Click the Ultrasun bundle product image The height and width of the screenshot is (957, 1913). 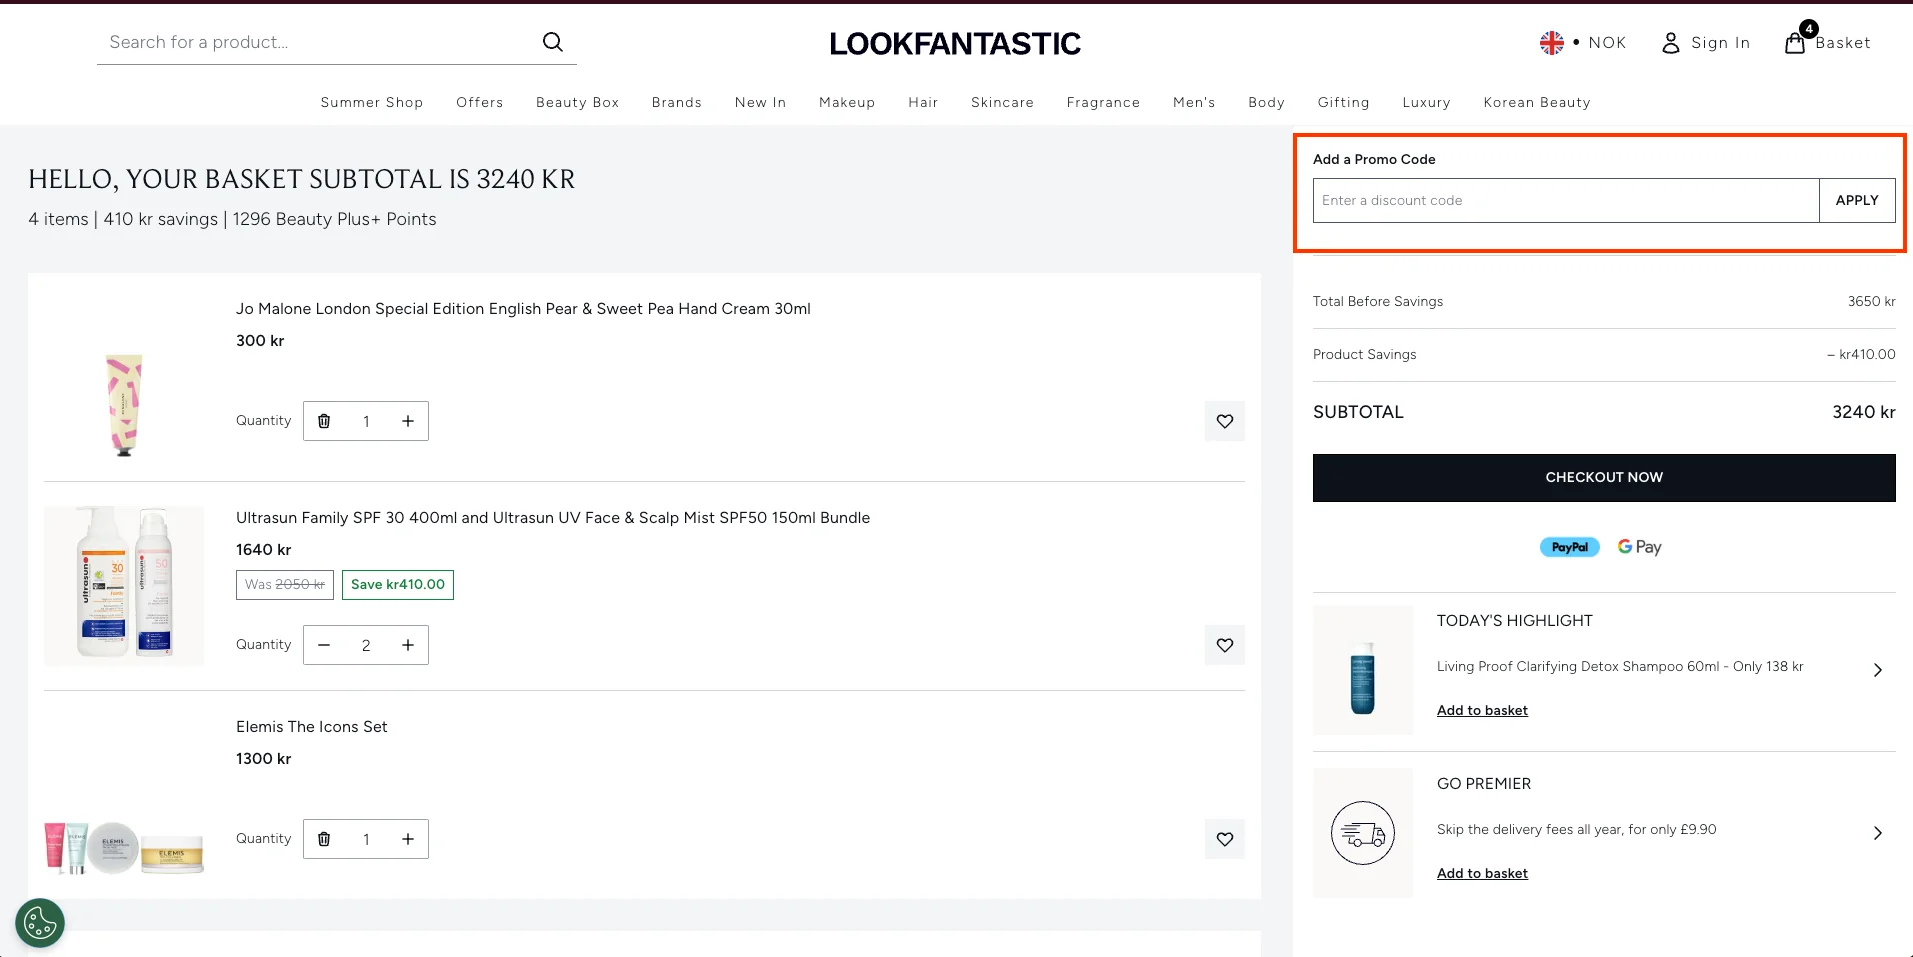(124, 586)
